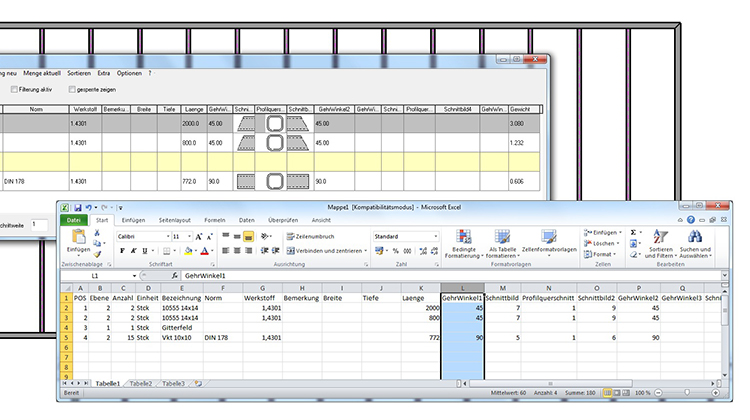Increase font size with the large A
The image size is (750, 420).
199,236
